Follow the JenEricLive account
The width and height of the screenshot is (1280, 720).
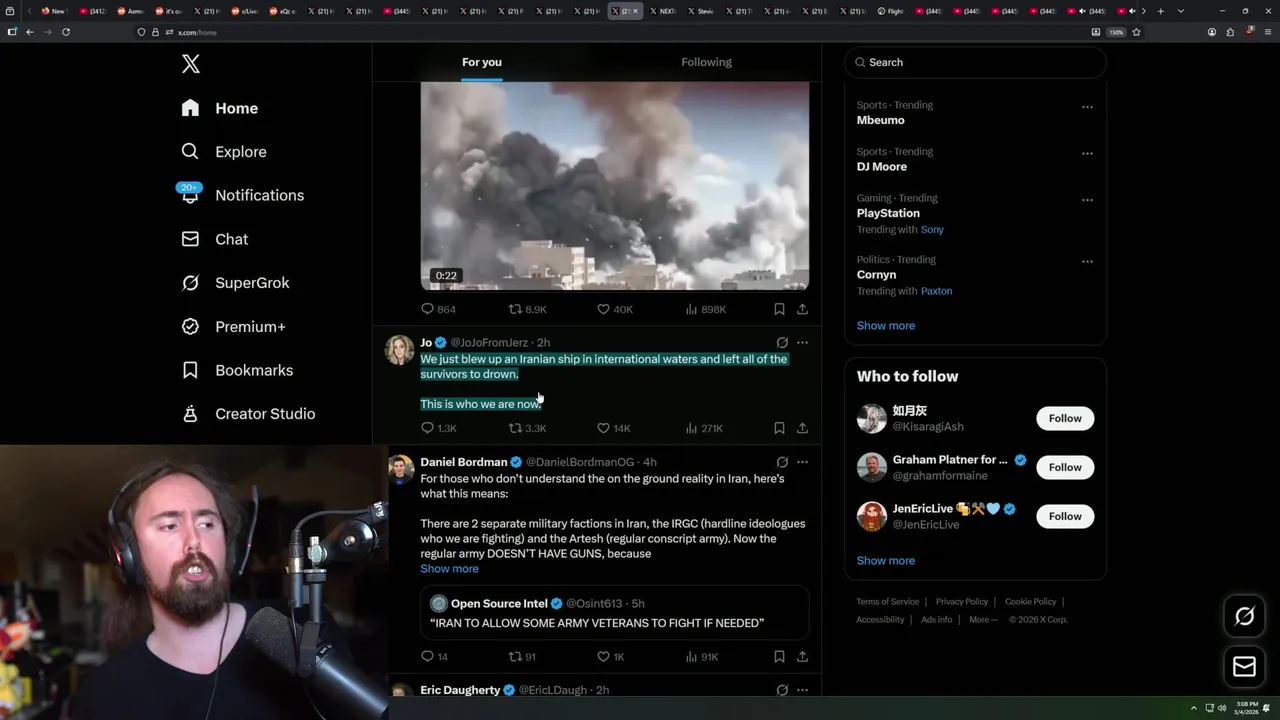1065,516
